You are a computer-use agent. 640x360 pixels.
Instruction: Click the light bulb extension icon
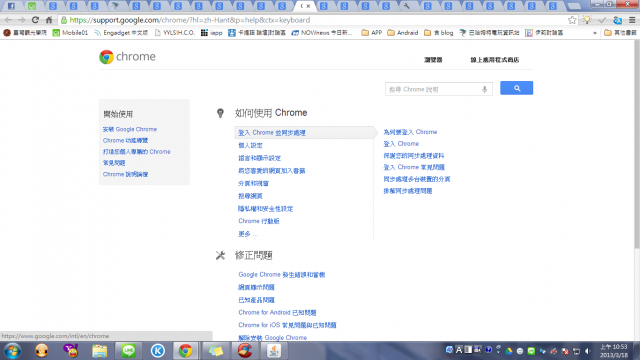click(x=587, y=20)
